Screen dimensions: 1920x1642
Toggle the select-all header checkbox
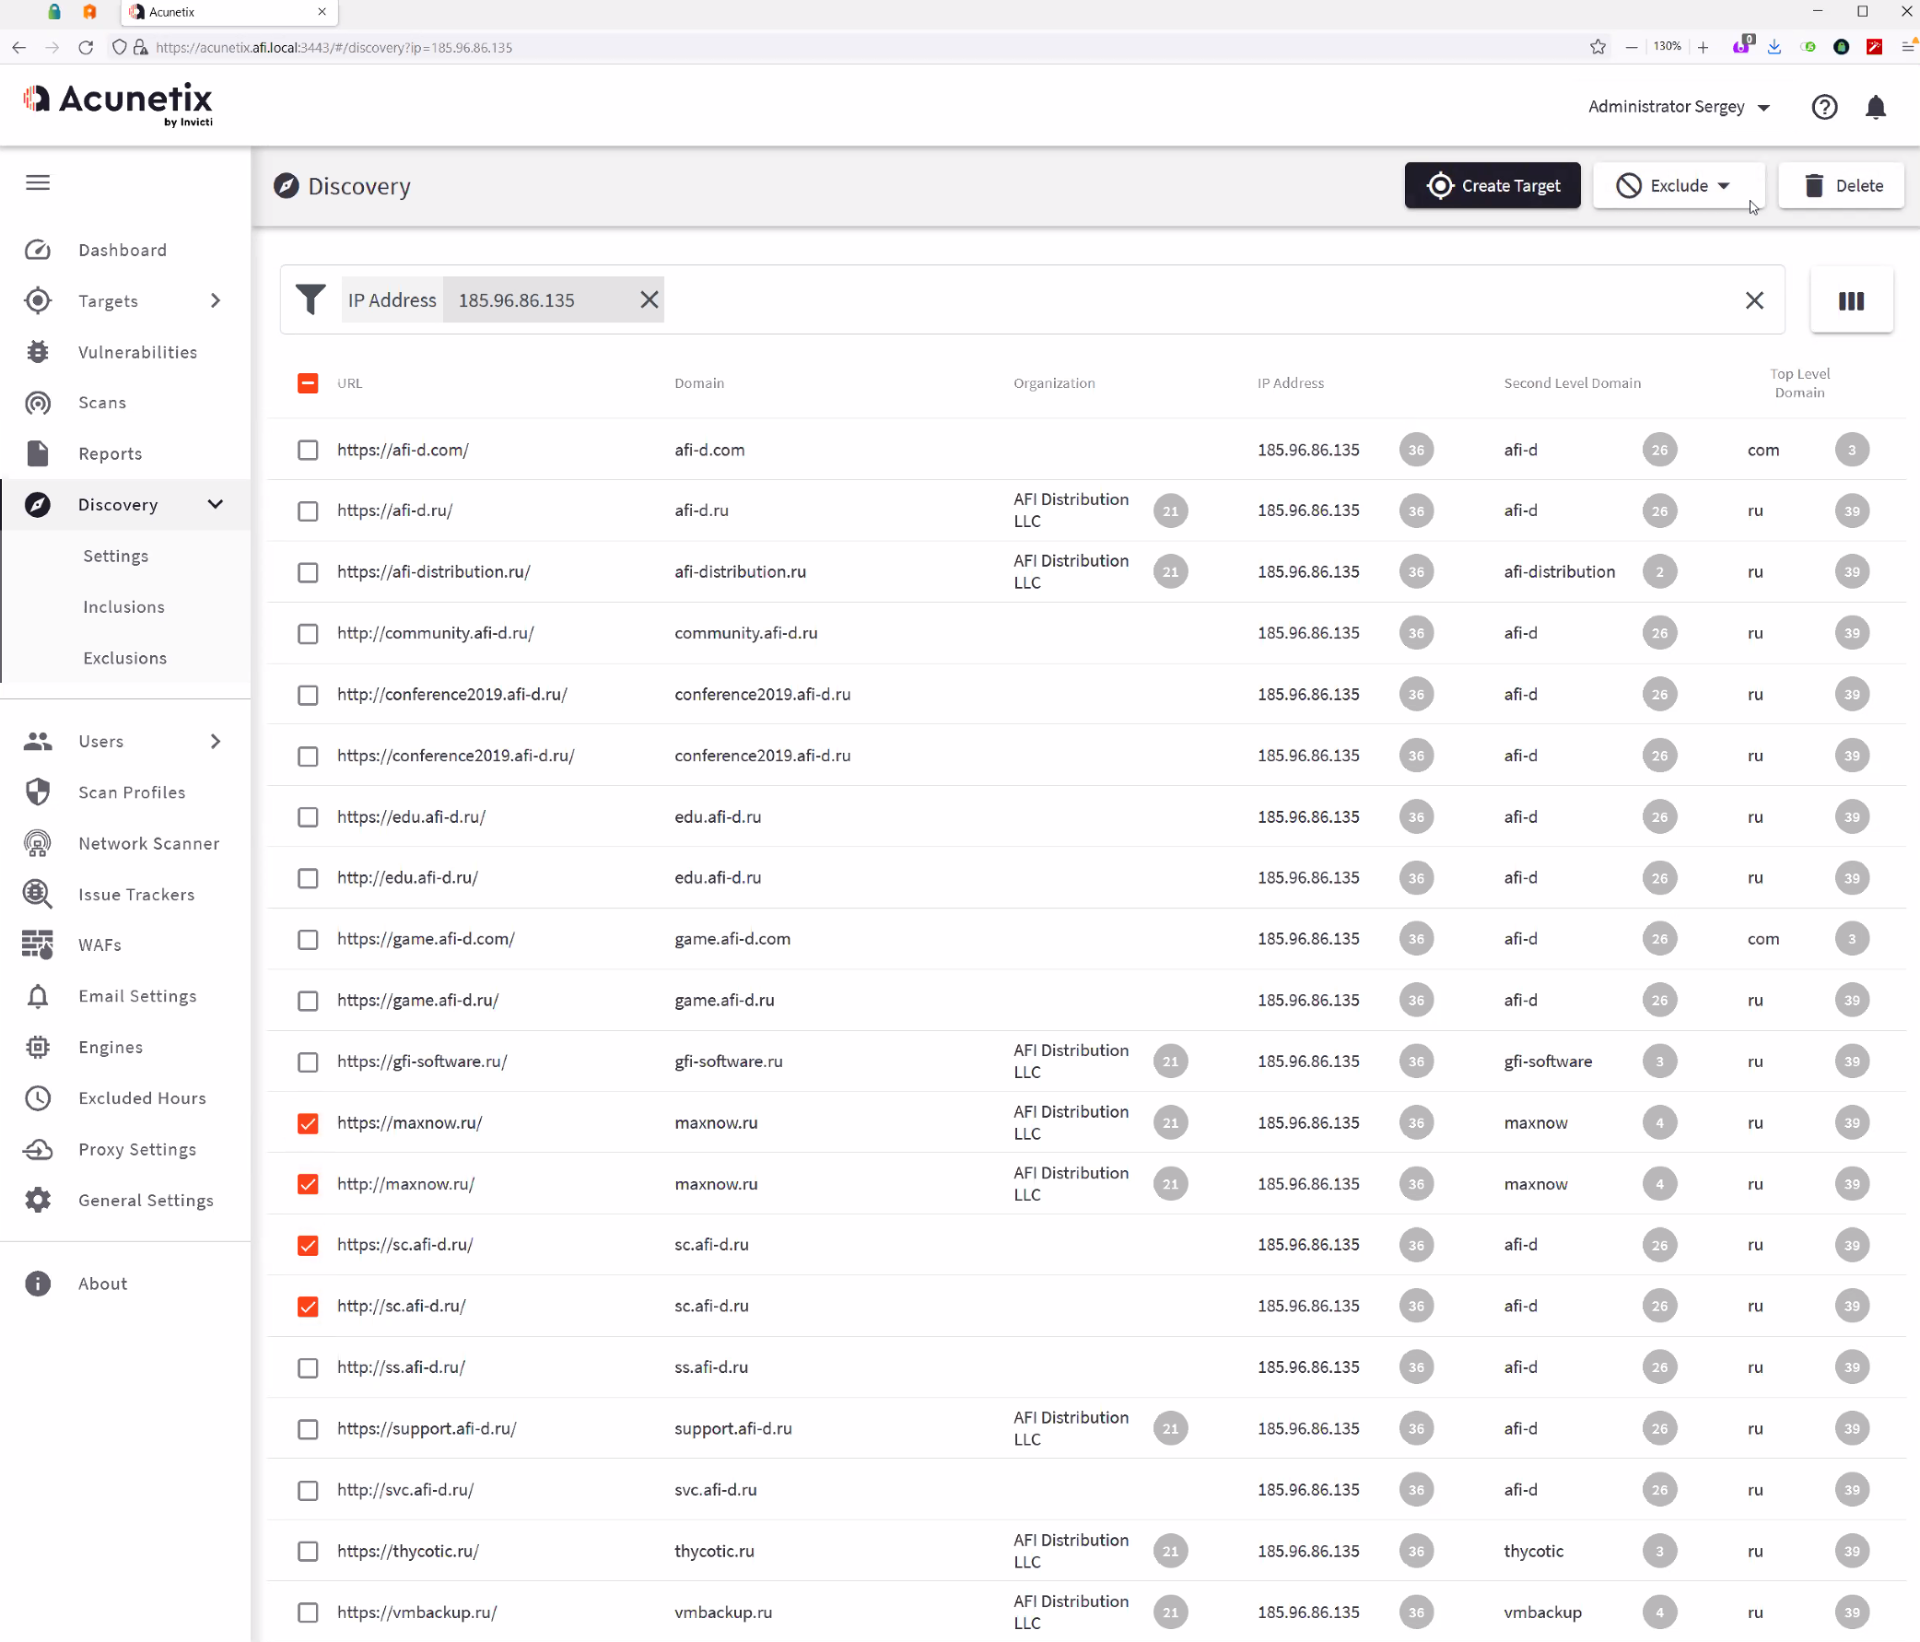click(x=308, y=383)
